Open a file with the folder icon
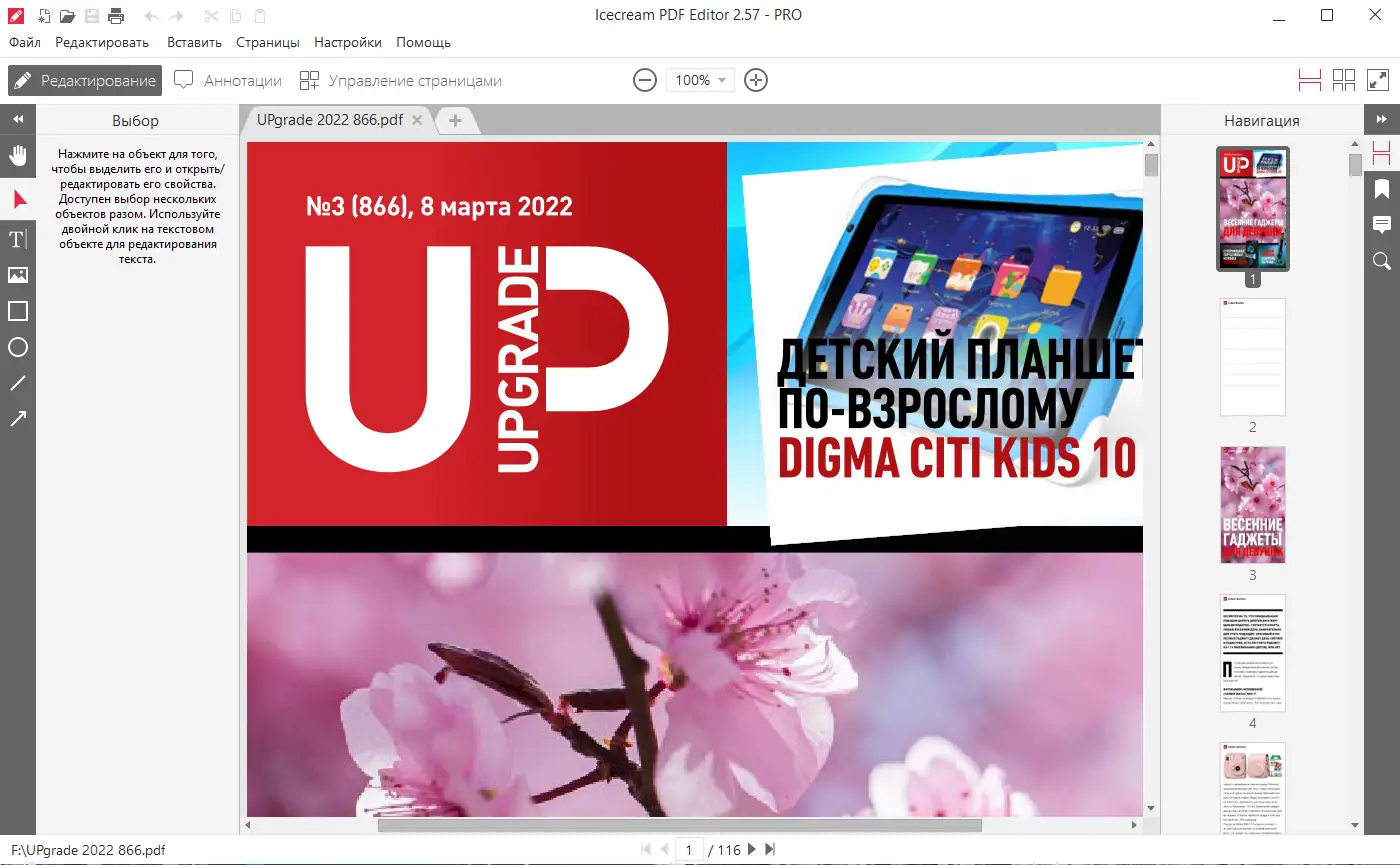Viewport: 1400px width, 865px height. click(67, 16)
